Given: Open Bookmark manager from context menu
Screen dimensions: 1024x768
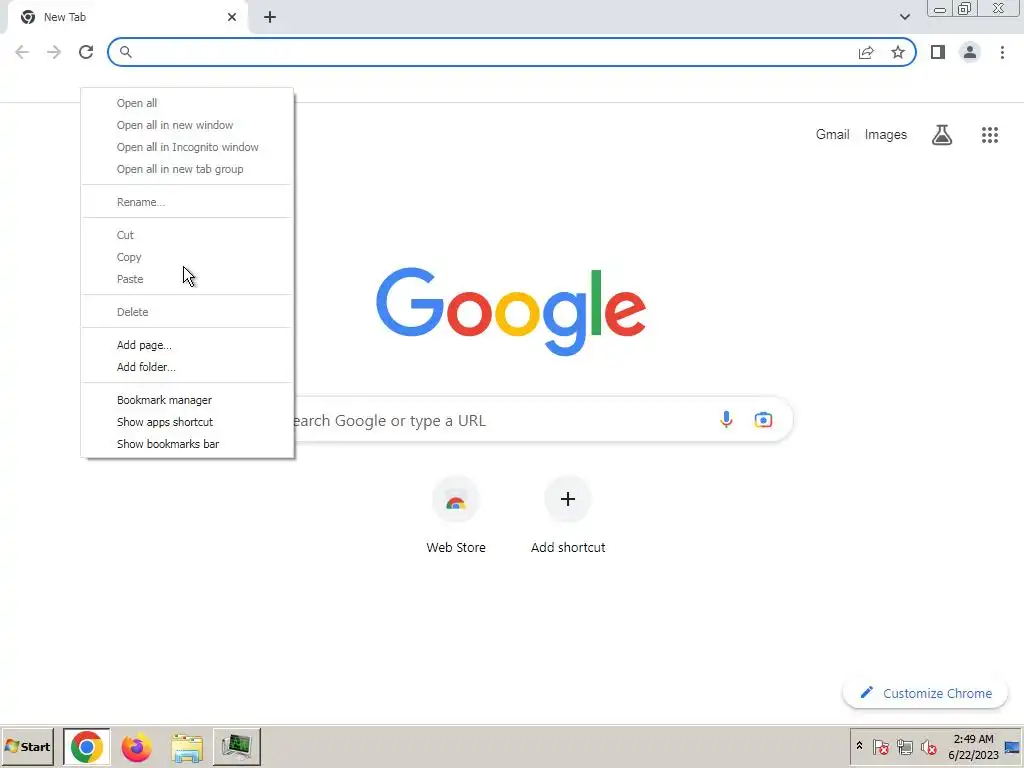Looking at the screenshot, I should [x=187, y=400].
